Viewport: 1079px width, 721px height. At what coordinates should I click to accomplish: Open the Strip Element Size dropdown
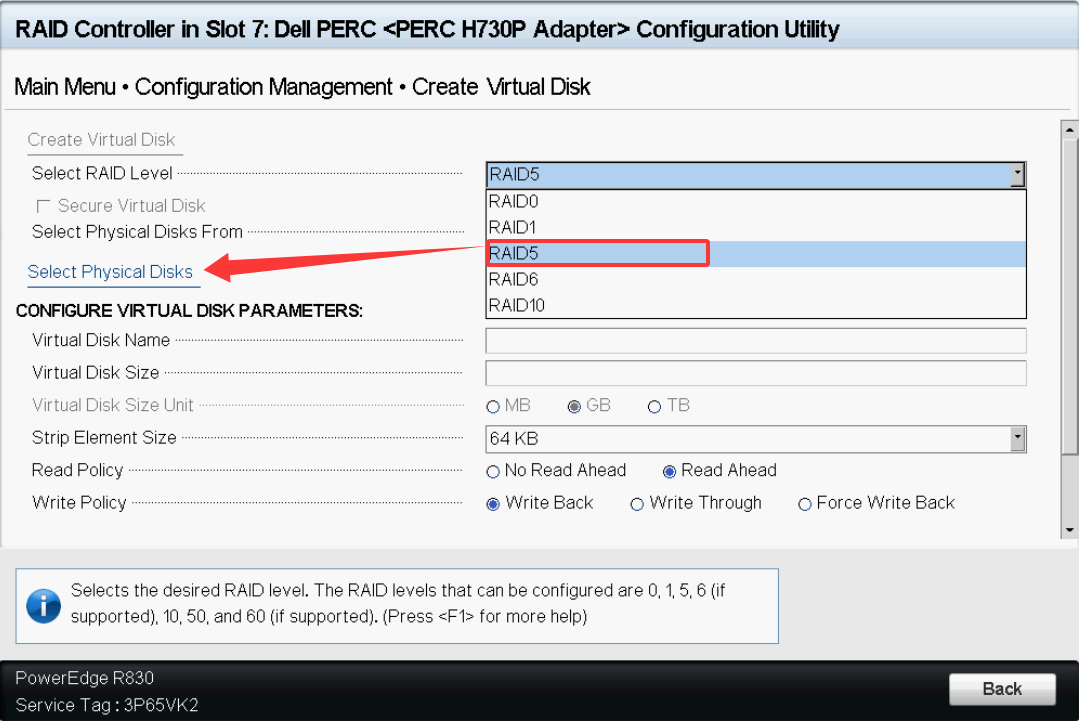(x=1017, y=438)
